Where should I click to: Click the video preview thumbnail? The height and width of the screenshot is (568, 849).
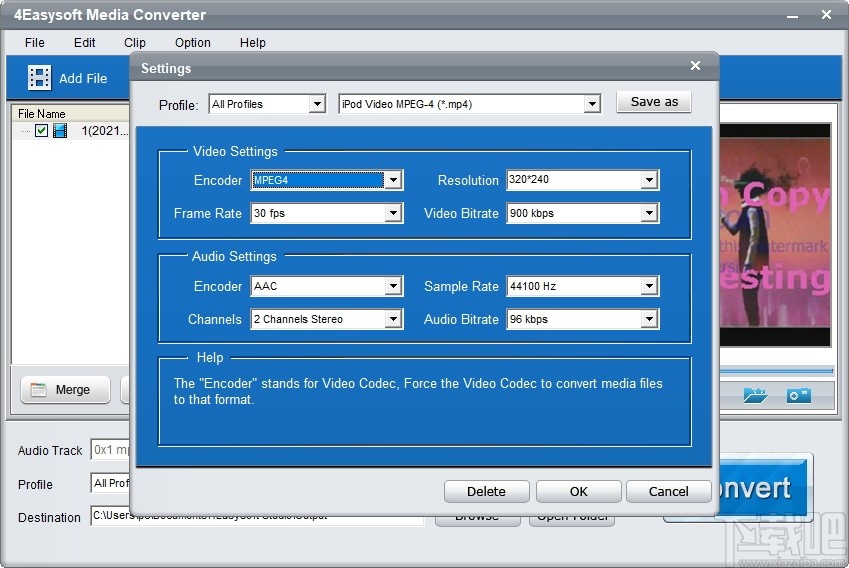click(775, 234)
